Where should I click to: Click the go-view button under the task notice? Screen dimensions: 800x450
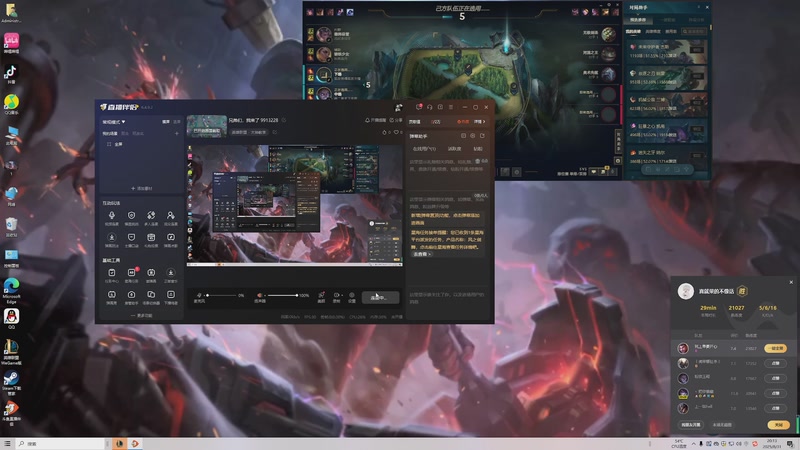coord(422,254)
